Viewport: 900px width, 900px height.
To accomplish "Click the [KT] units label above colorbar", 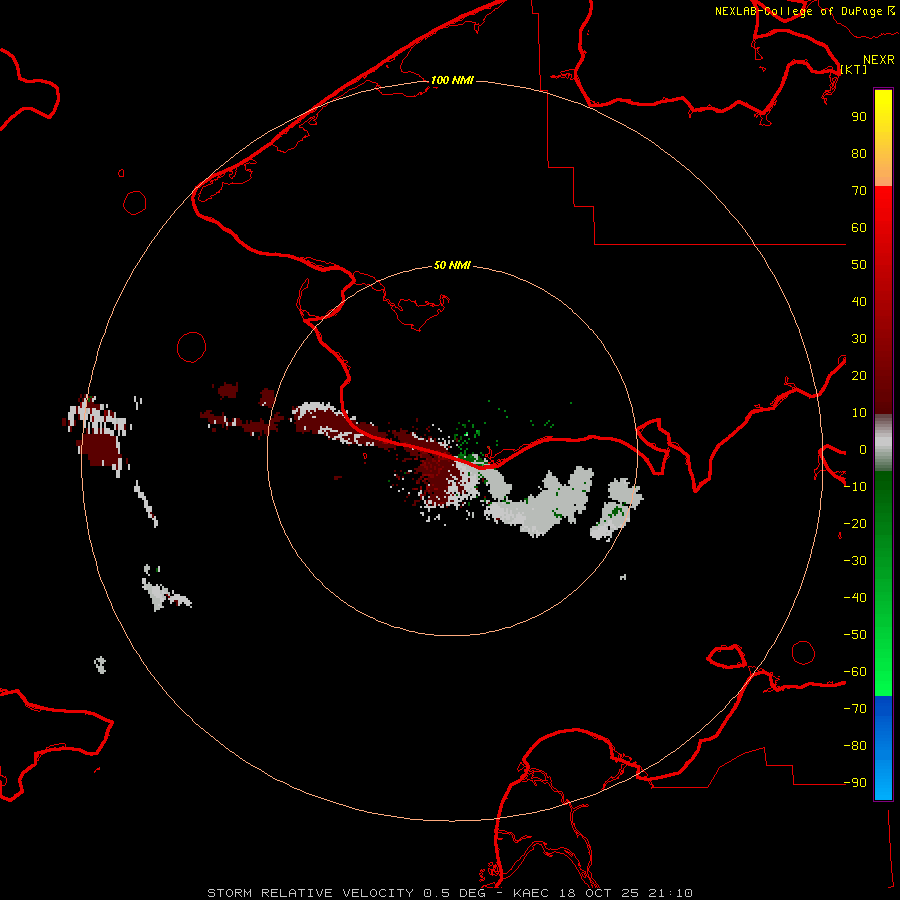I will coord(854,69).
